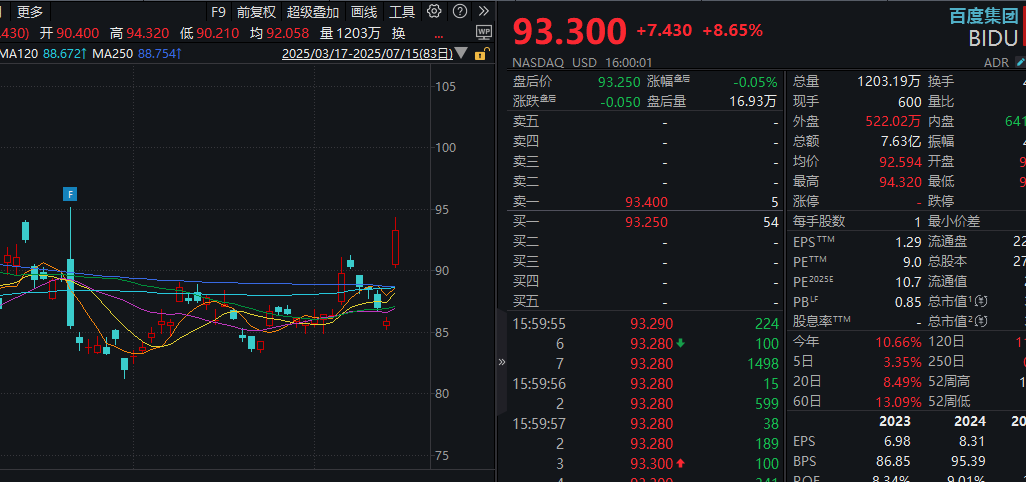Click the 卖一 ask price 93.400
The height and width of the screenshot is (482, 1026).
tap(646, 202)
